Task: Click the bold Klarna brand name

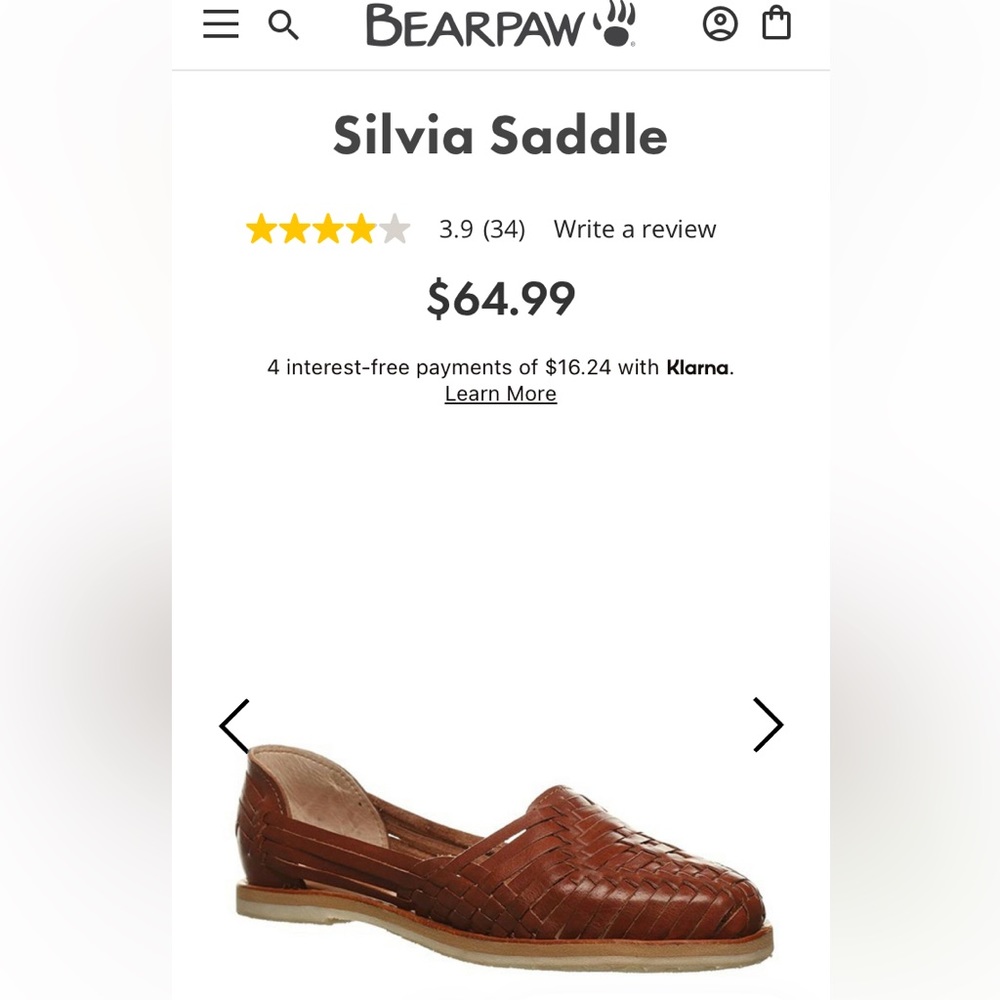Action: [697, 368]
